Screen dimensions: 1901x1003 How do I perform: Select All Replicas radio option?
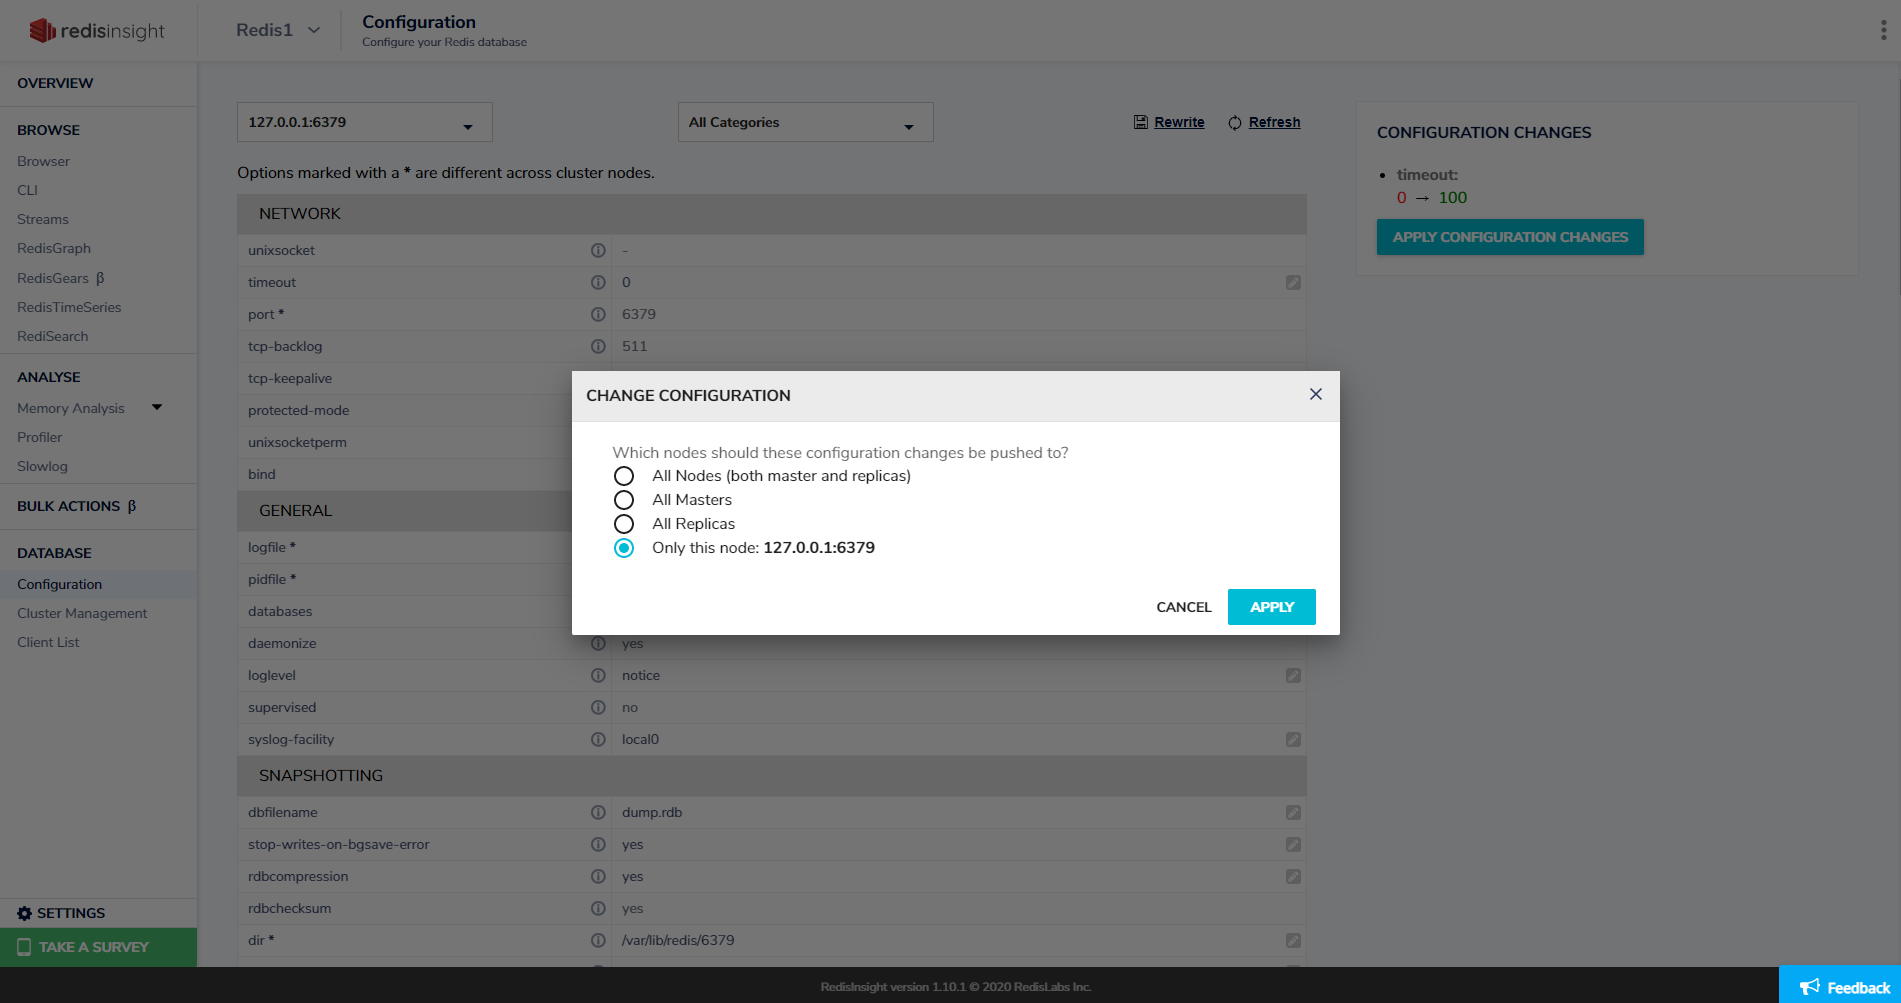(624, 524)
